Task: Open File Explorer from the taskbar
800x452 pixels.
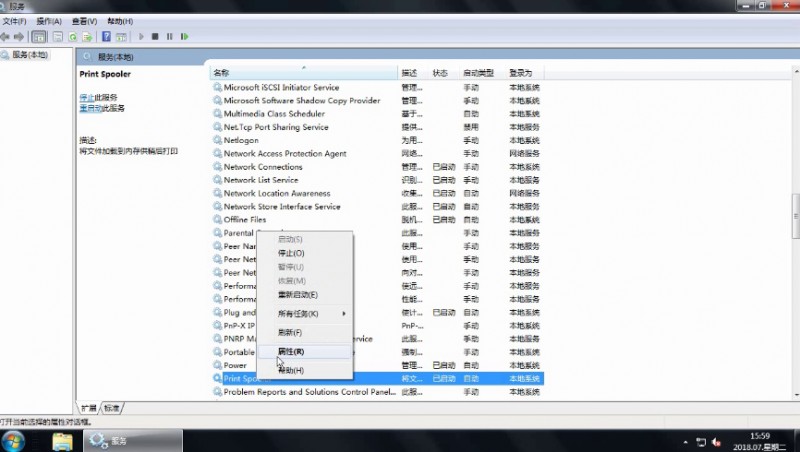Action: pos(62,441)
